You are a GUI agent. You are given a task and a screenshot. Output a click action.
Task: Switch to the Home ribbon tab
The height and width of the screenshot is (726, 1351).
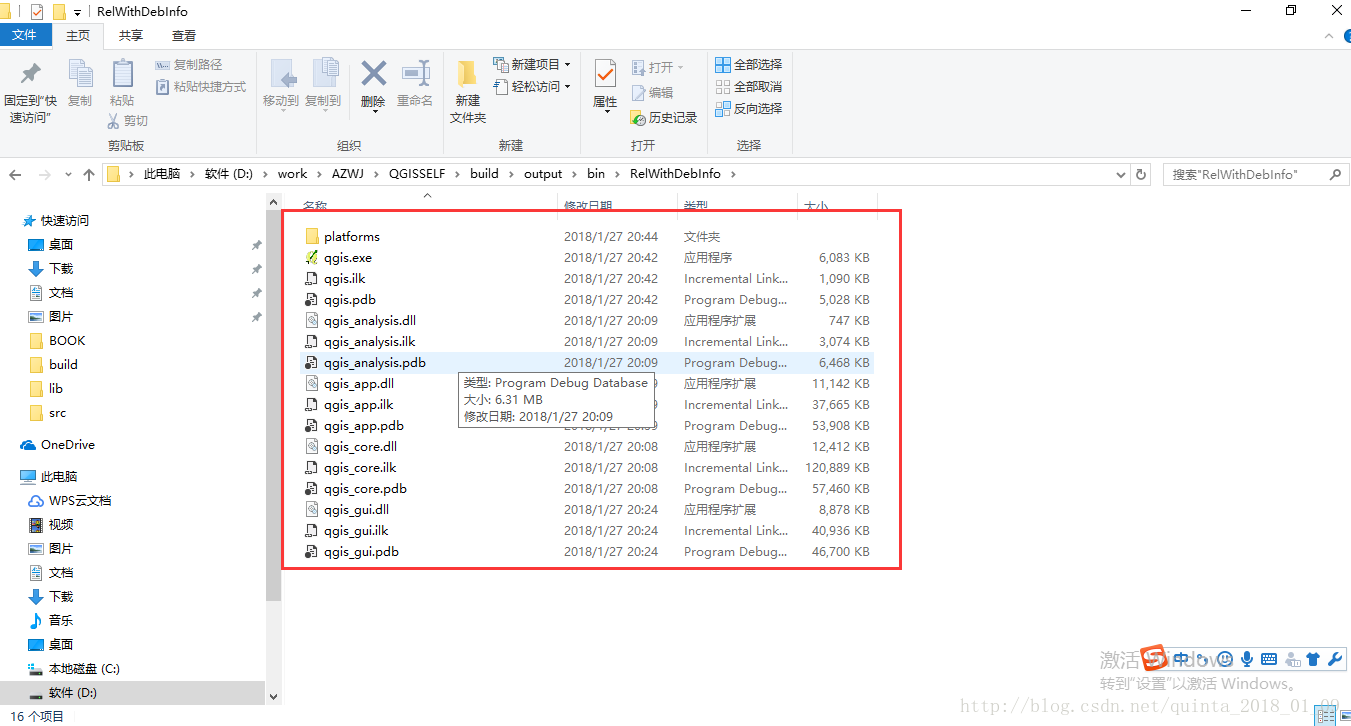pos(78,35)
